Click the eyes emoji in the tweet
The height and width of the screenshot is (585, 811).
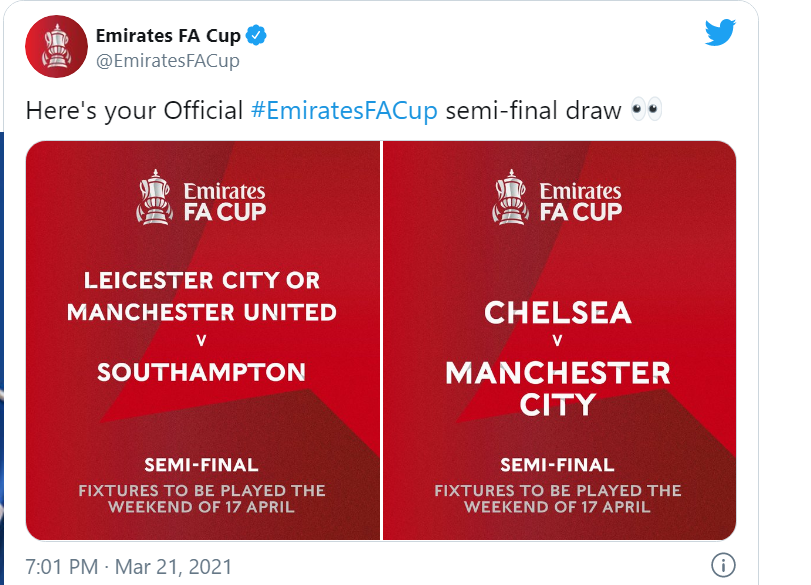646,111
